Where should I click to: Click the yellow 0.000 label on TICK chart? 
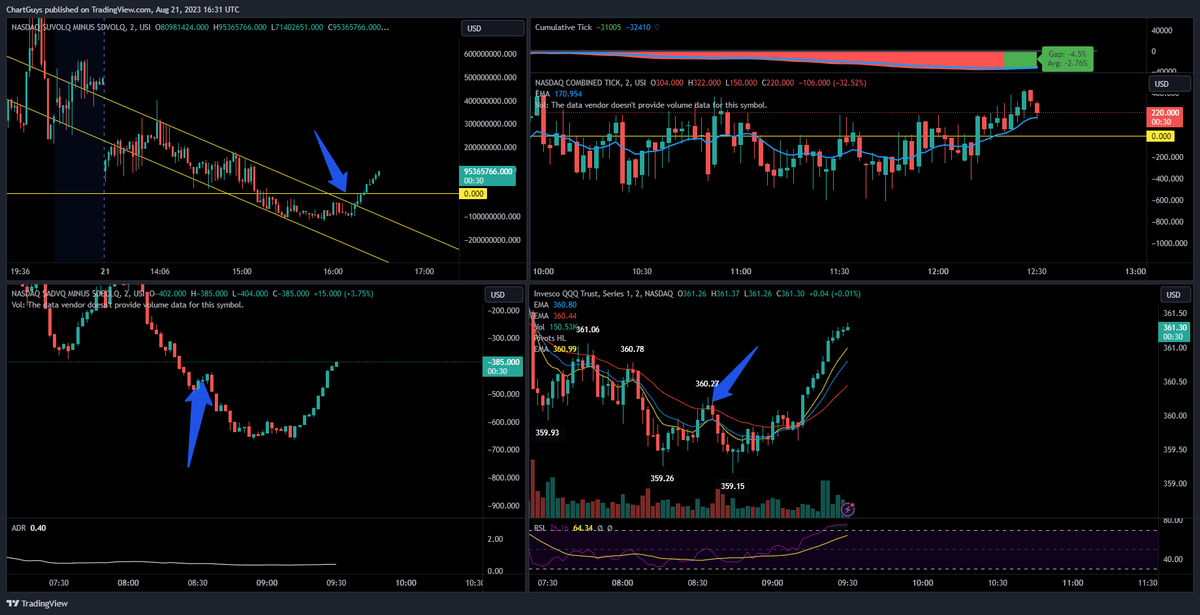pos(1159,135)
